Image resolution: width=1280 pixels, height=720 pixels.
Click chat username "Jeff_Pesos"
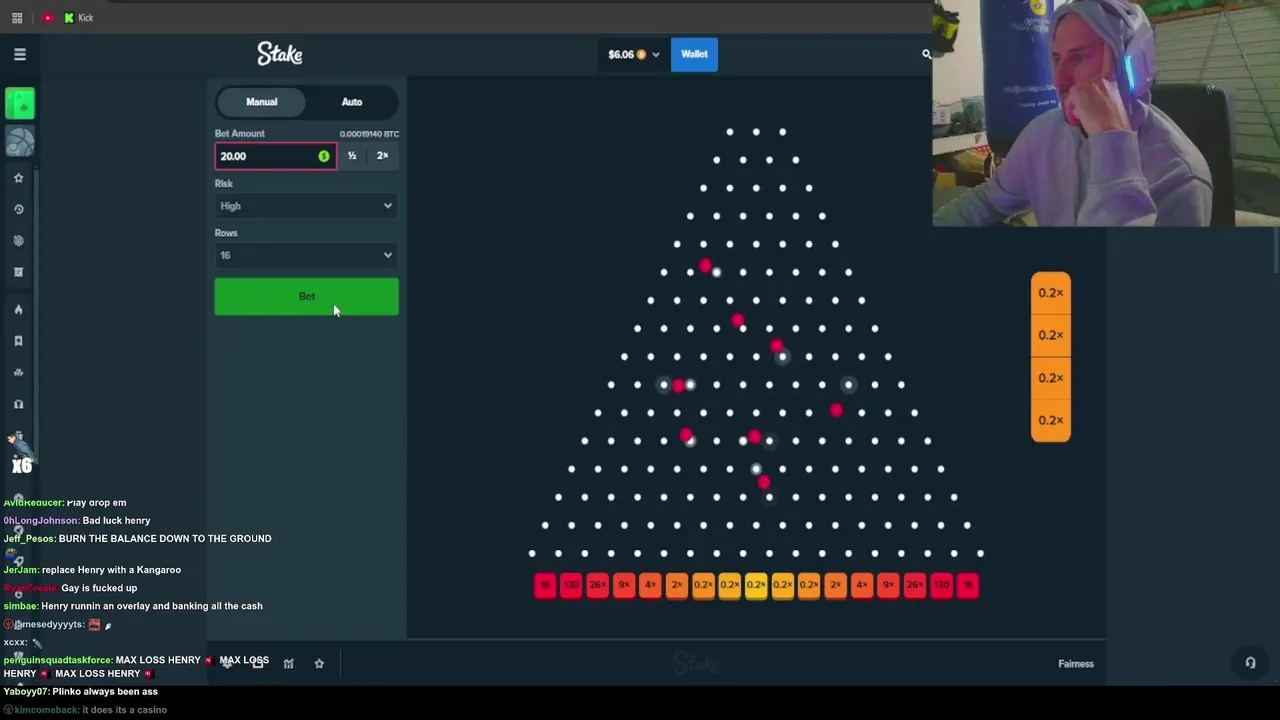[x=29, y=538]
